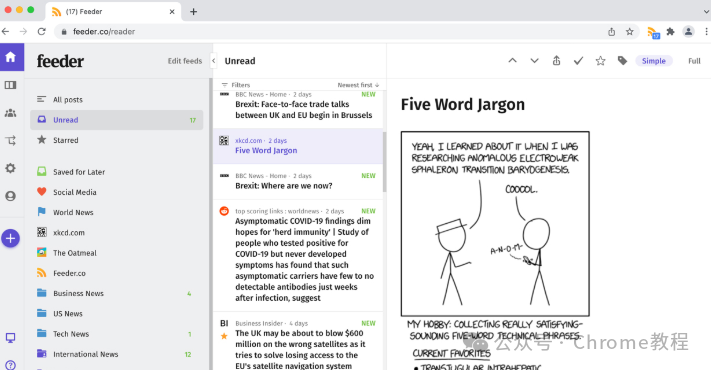This screenshot has height=370, width=711.
Task: Open the Home icon in left rail
Action: coord(11,57)
